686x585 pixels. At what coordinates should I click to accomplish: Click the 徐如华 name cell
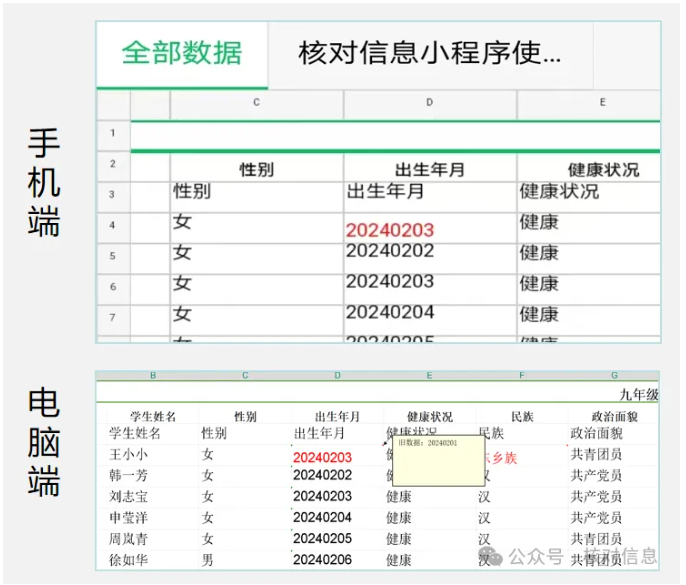coord(153,560)
